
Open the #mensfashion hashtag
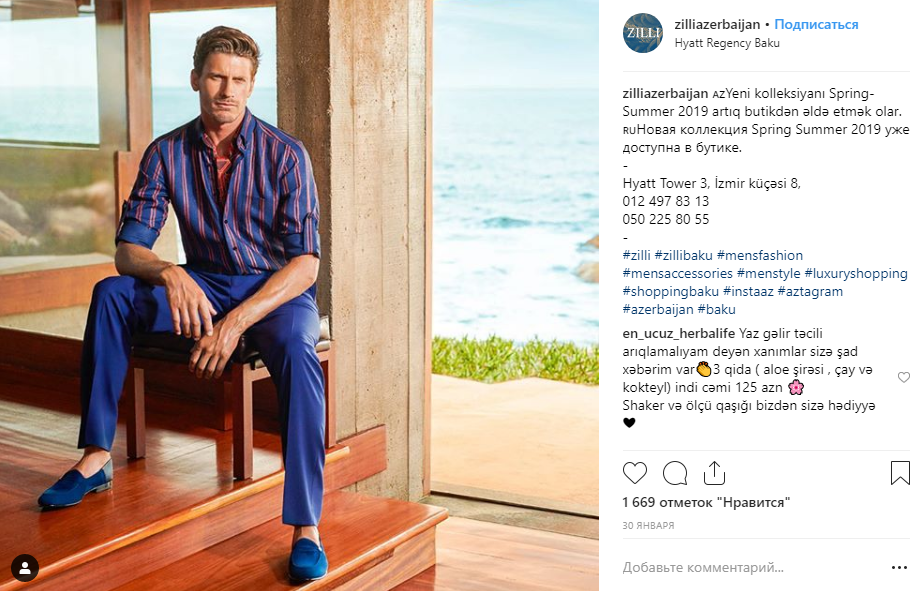coord(760,255)
